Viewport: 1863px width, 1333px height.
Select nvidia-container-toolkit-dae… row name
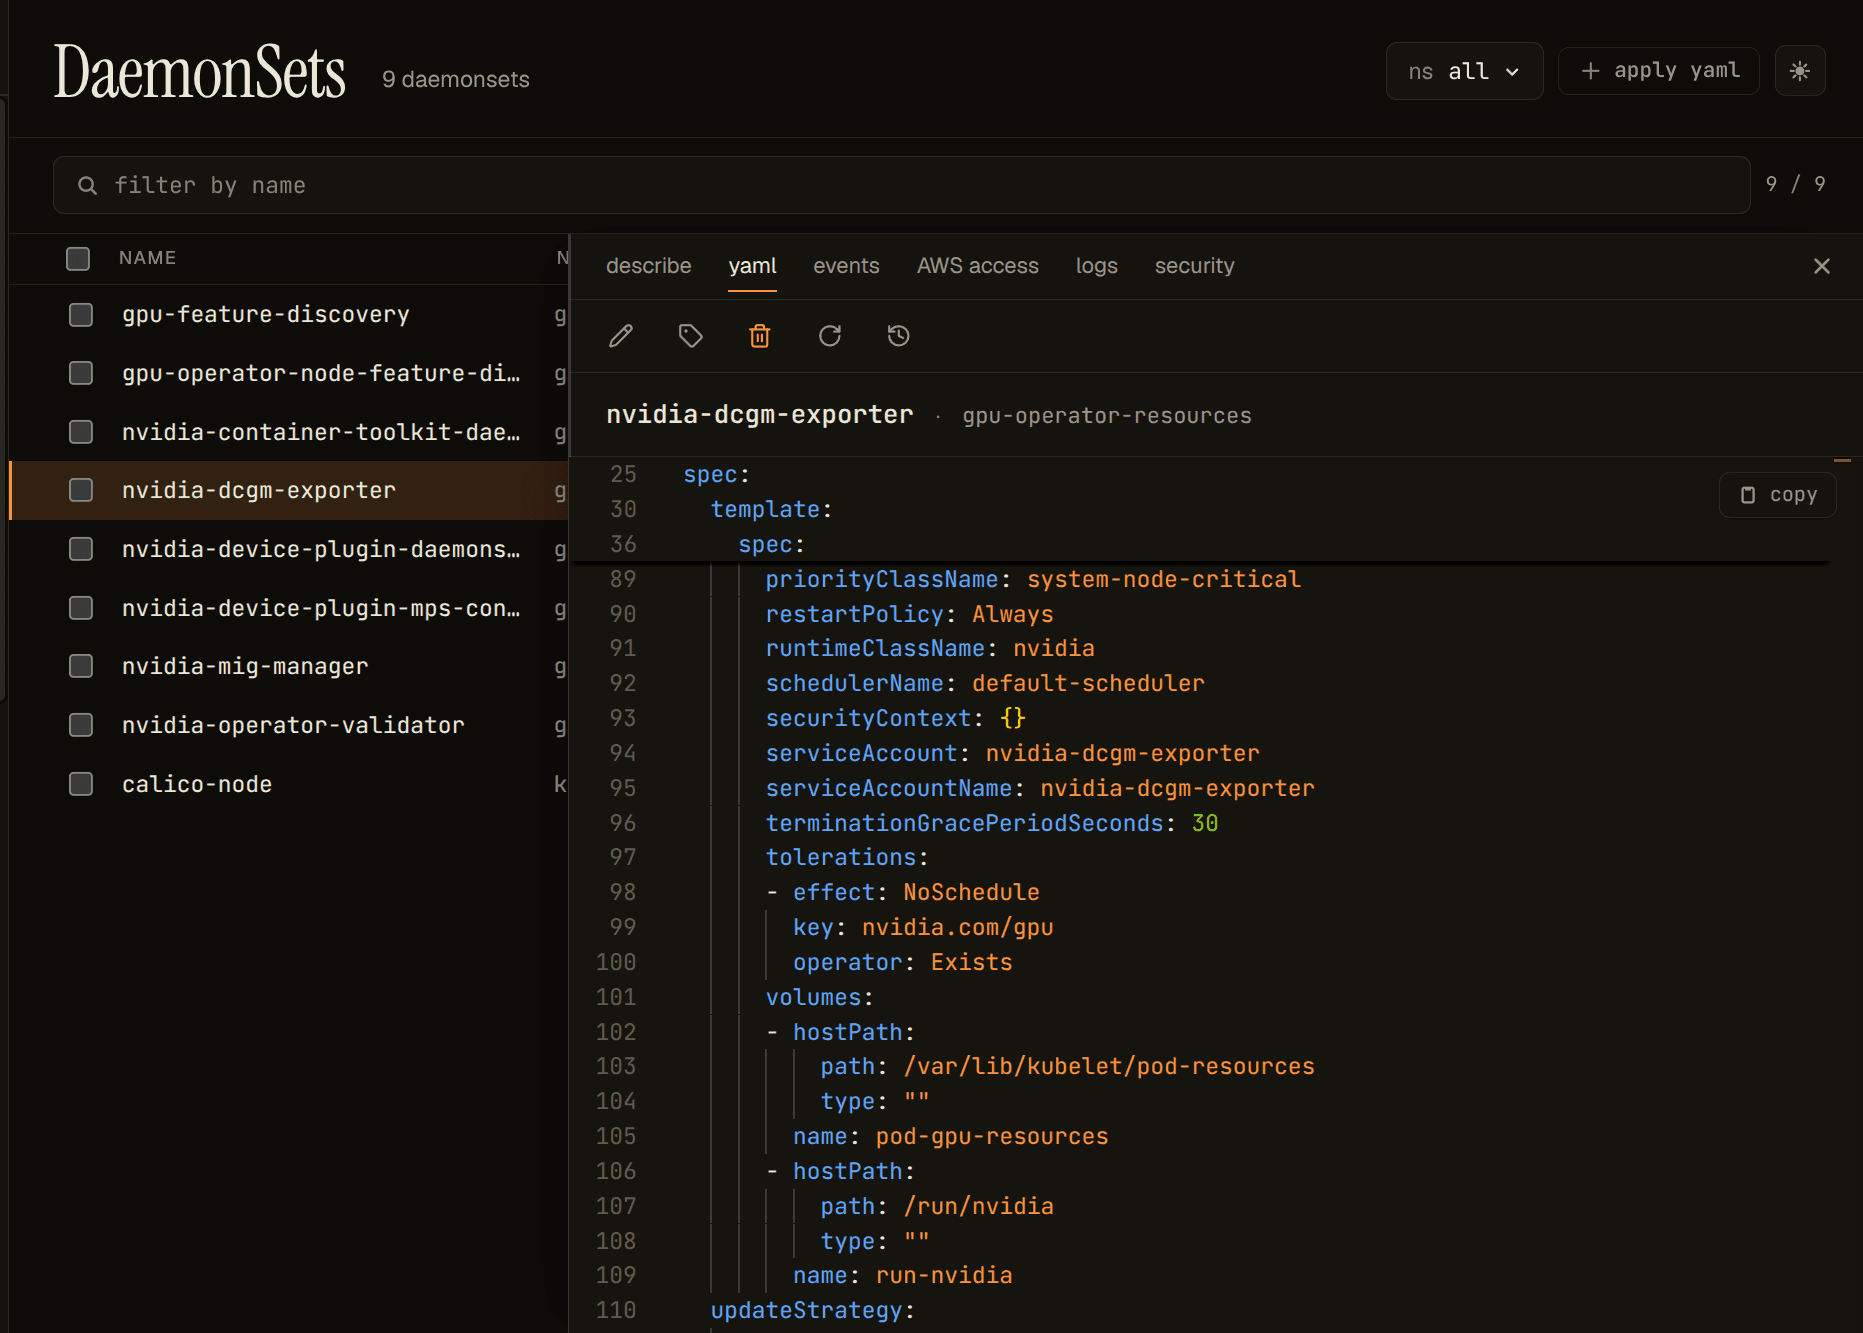click(x=321, y=432)
